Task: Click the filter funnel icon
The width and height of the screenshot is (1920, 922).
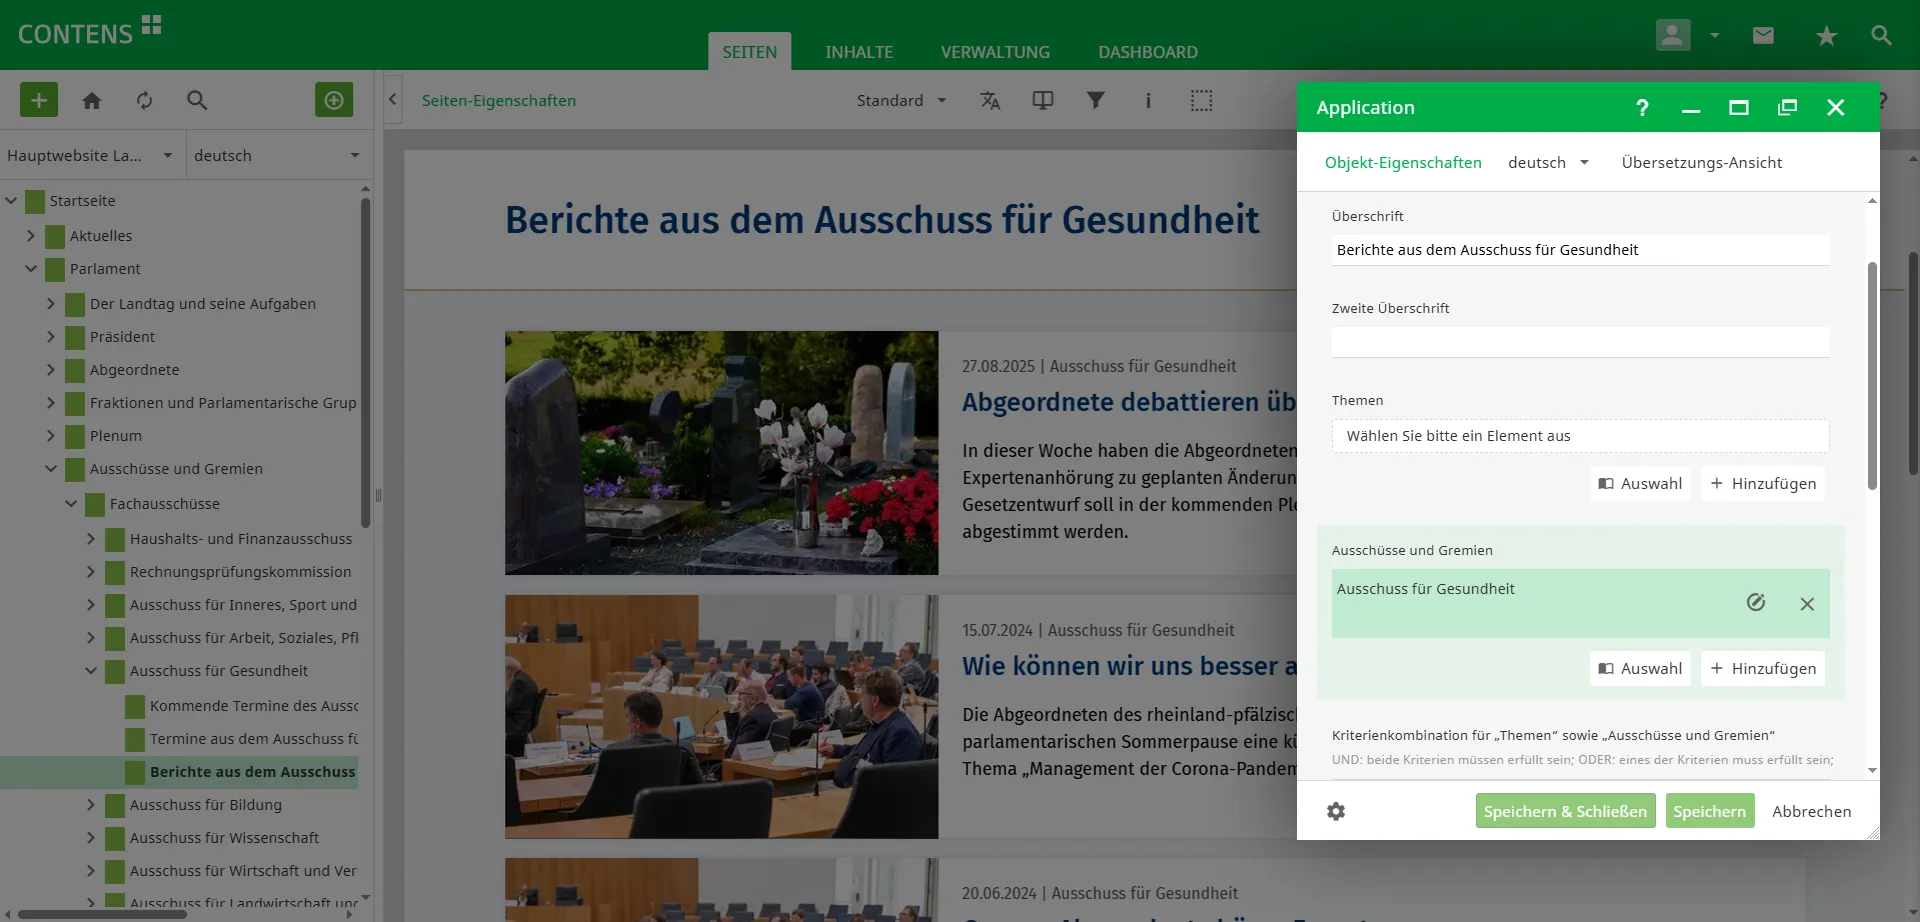Action: click(1096, 100)
